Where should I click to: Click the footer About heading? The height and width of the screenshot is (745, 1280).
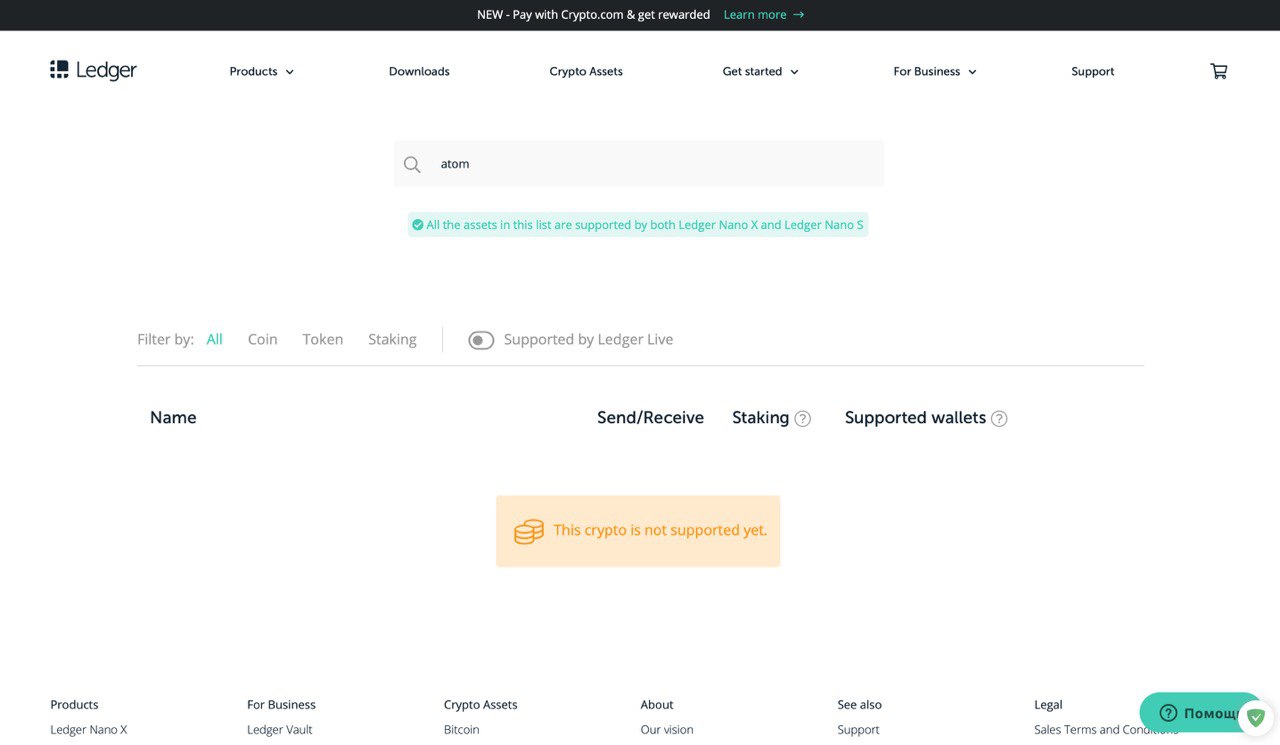(x=657, y=705)
